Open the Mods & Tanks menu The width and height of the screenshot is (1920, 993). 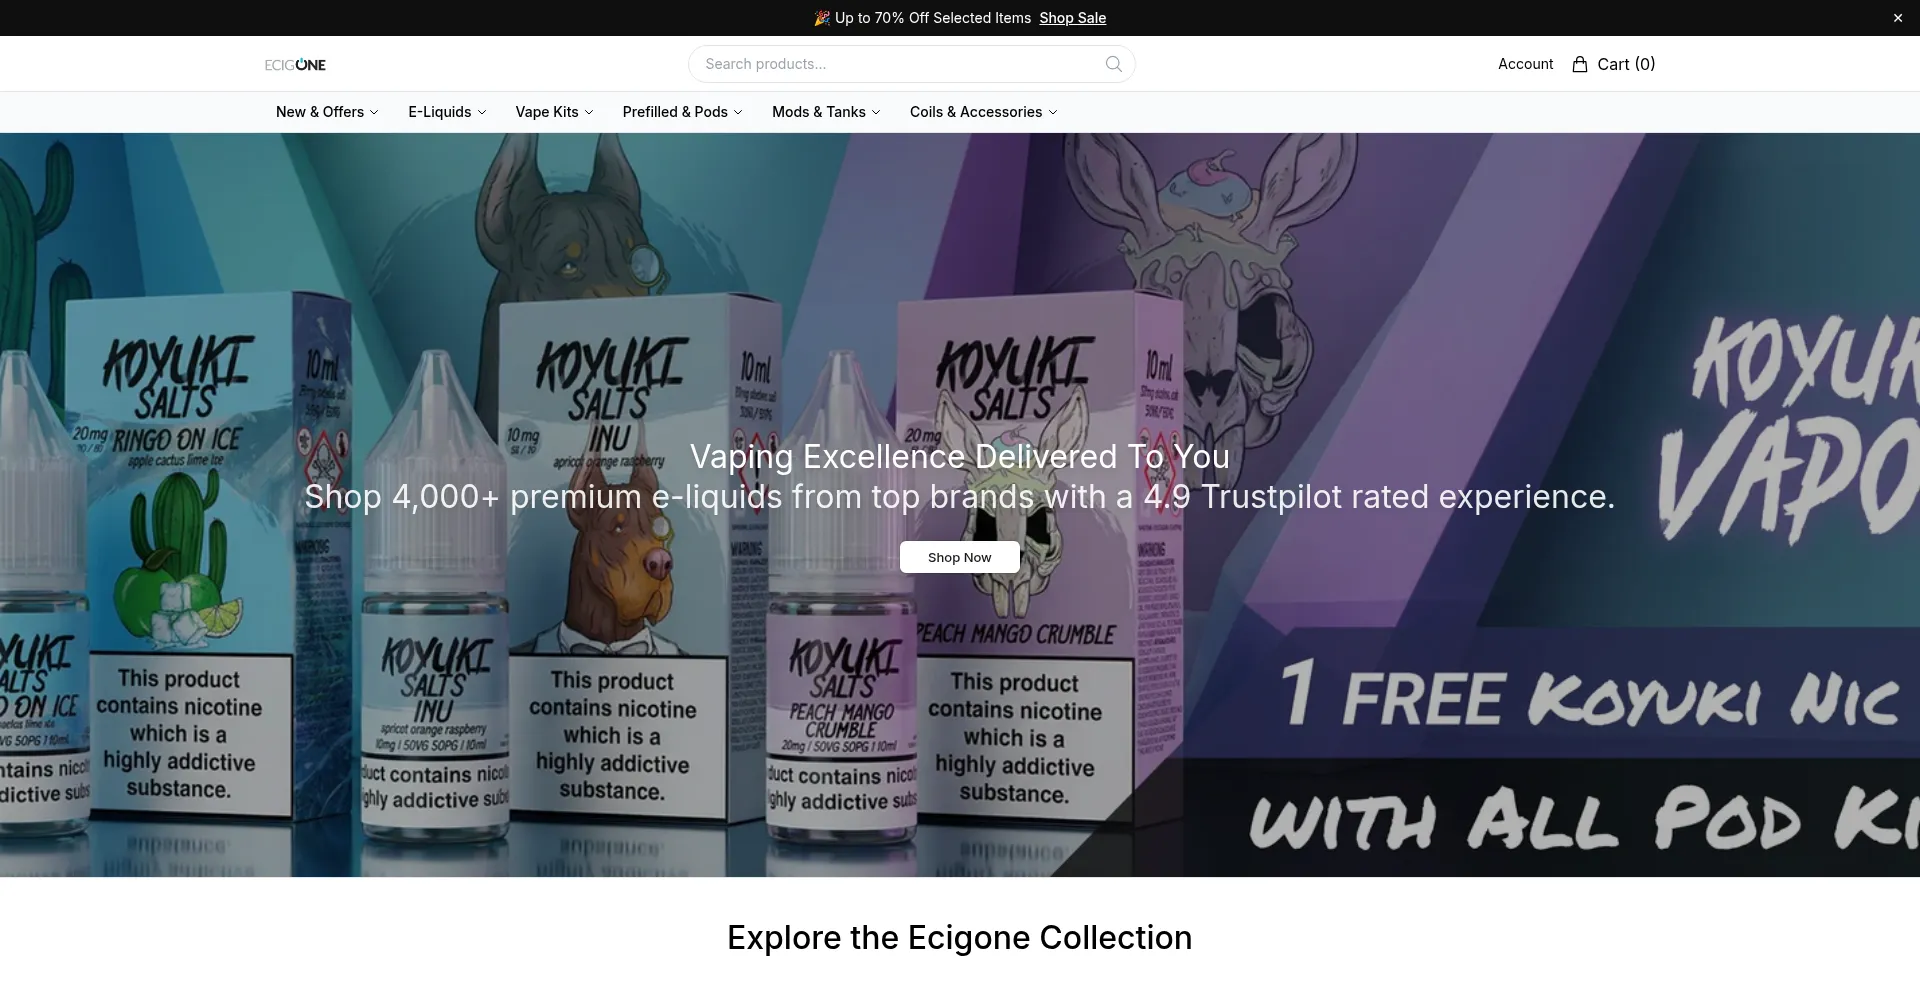click(826, 112)
